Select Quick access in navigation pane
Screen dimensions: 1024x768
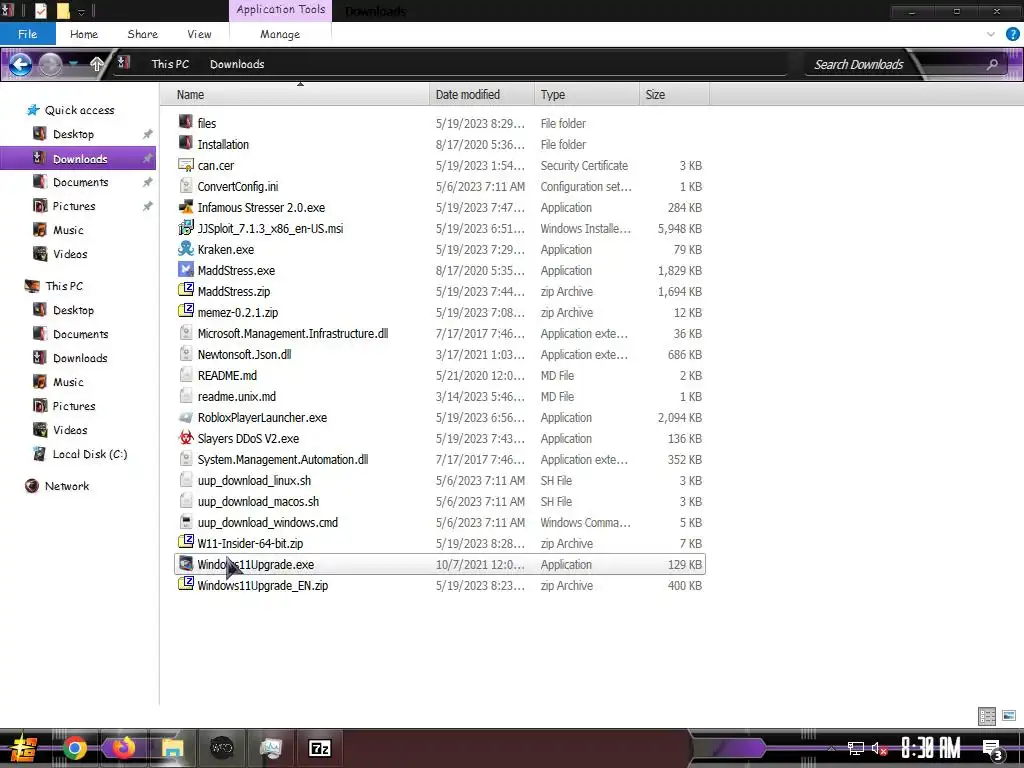click(79, 110)
